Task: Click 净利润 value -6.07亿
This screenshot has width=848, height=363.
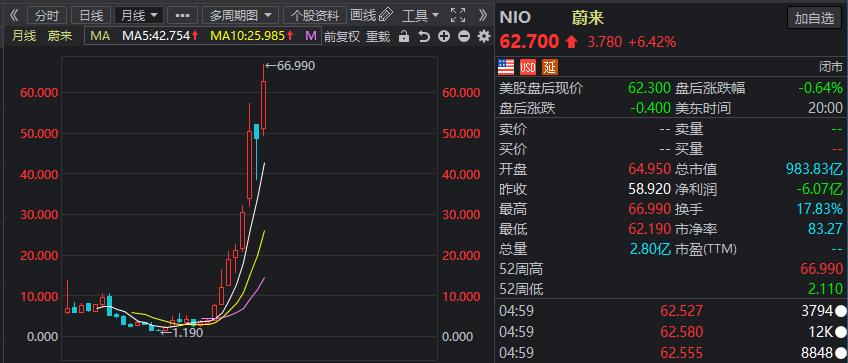Action: point(819,189)
